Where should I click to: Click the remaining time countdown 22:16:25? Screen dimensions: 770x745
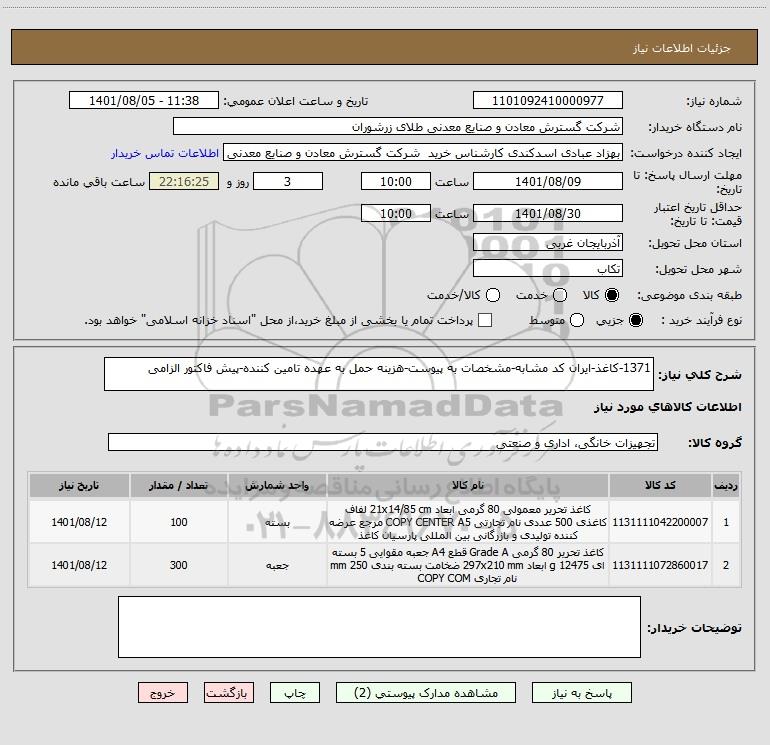(184, 181)
